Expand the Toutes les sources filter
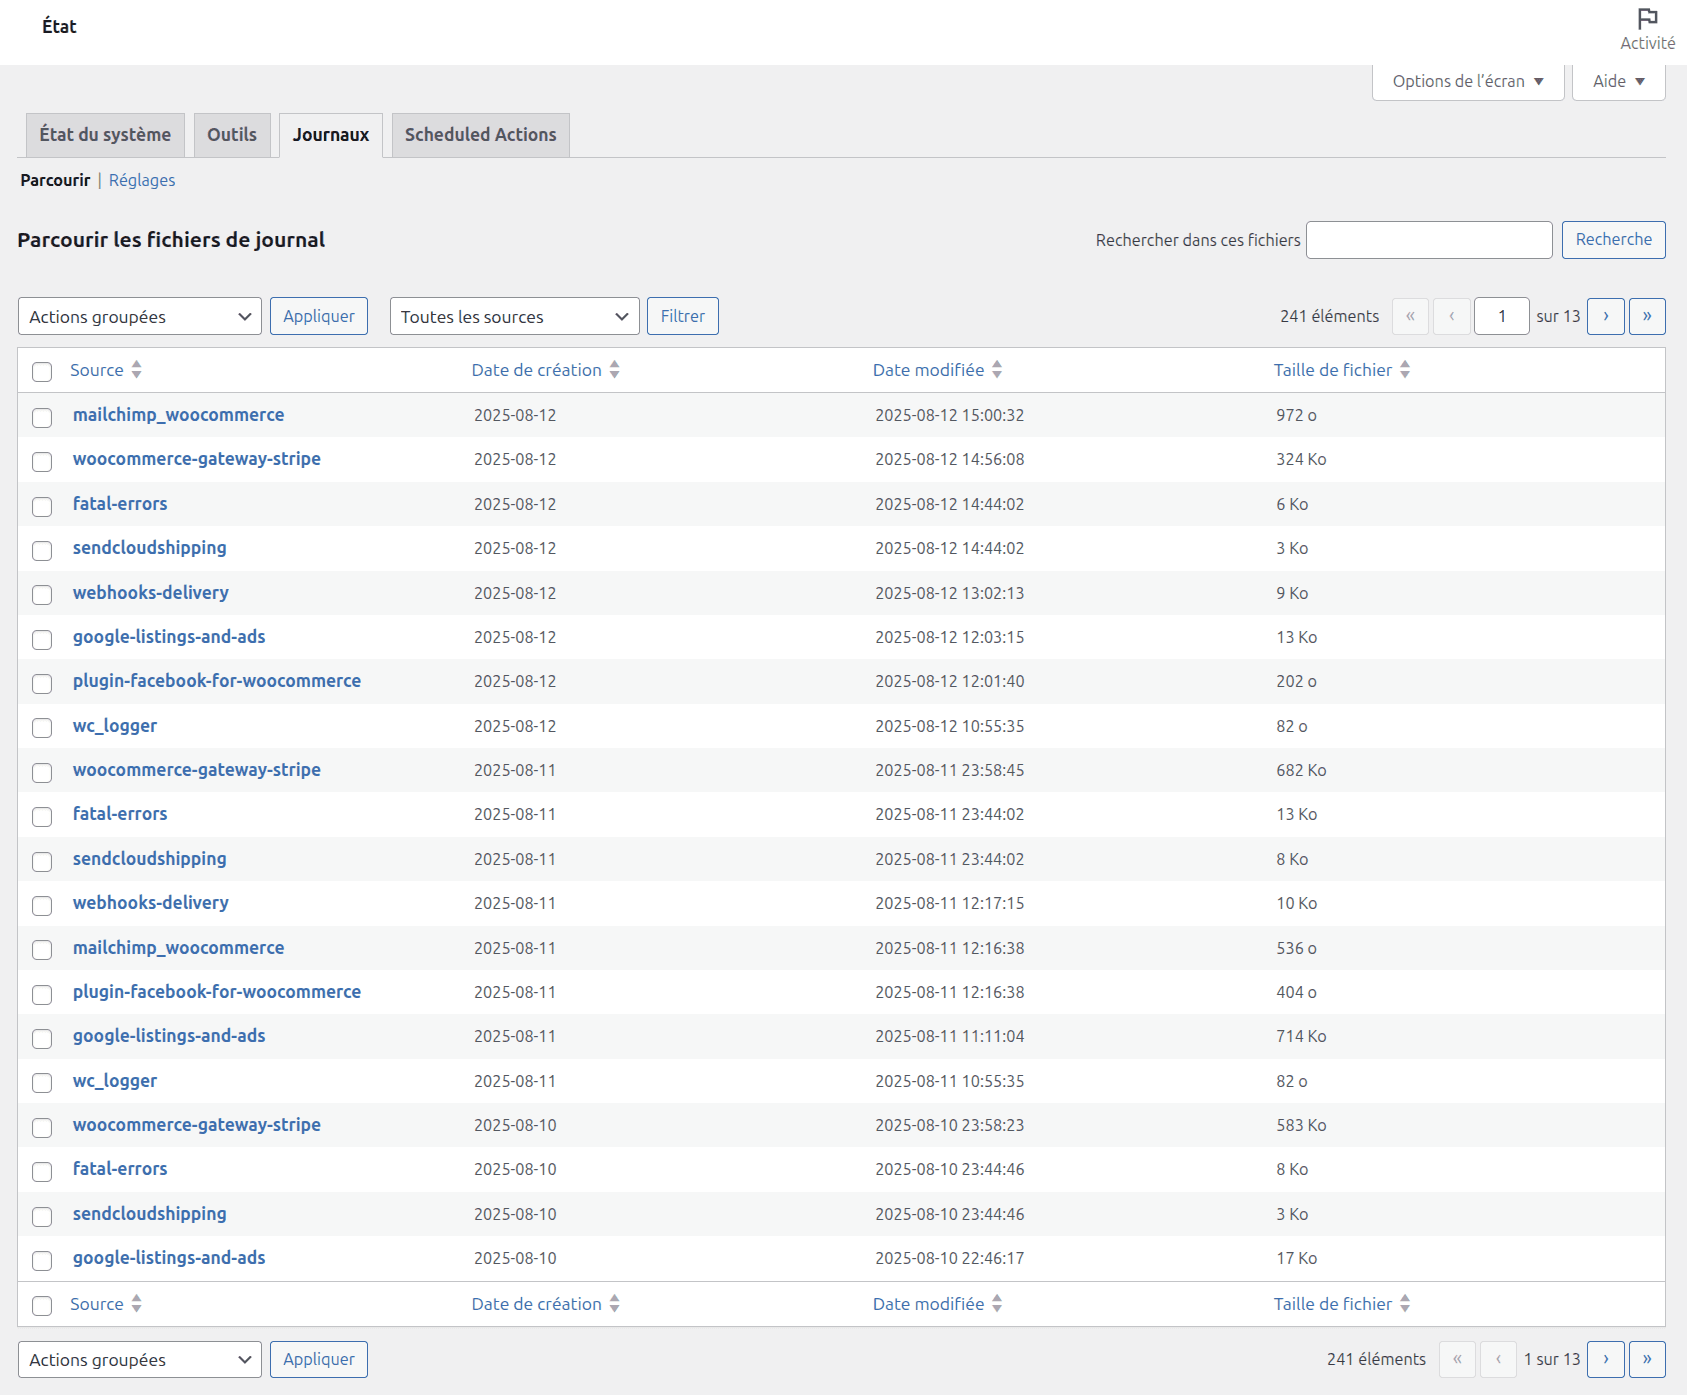 [514, 316]
